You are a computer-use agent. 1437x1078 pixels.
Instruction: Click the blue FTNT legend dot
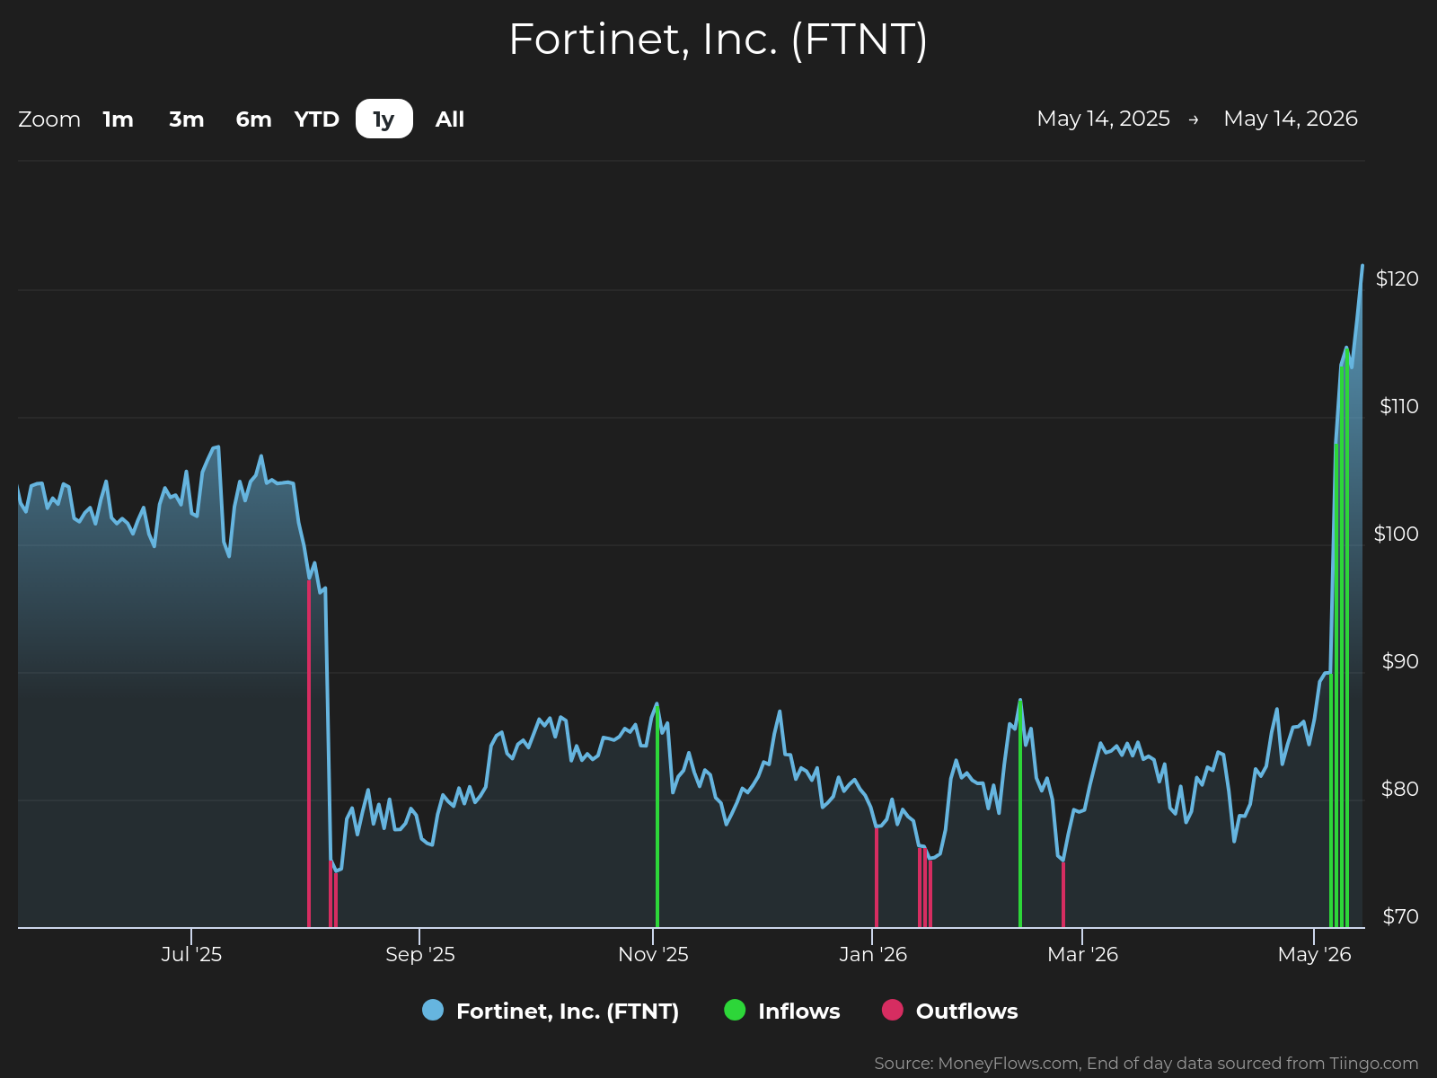[x=433, y=1010]
